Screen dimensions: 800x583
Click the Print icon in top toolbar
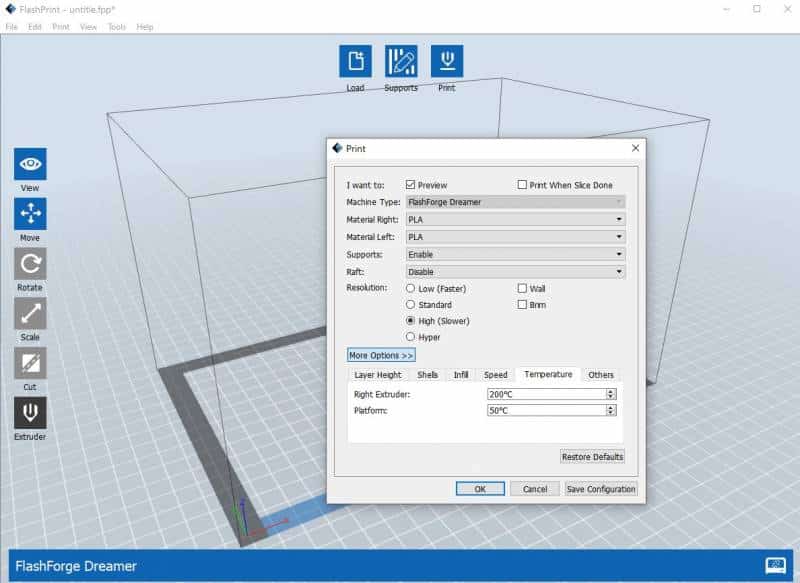click(447, 61)
